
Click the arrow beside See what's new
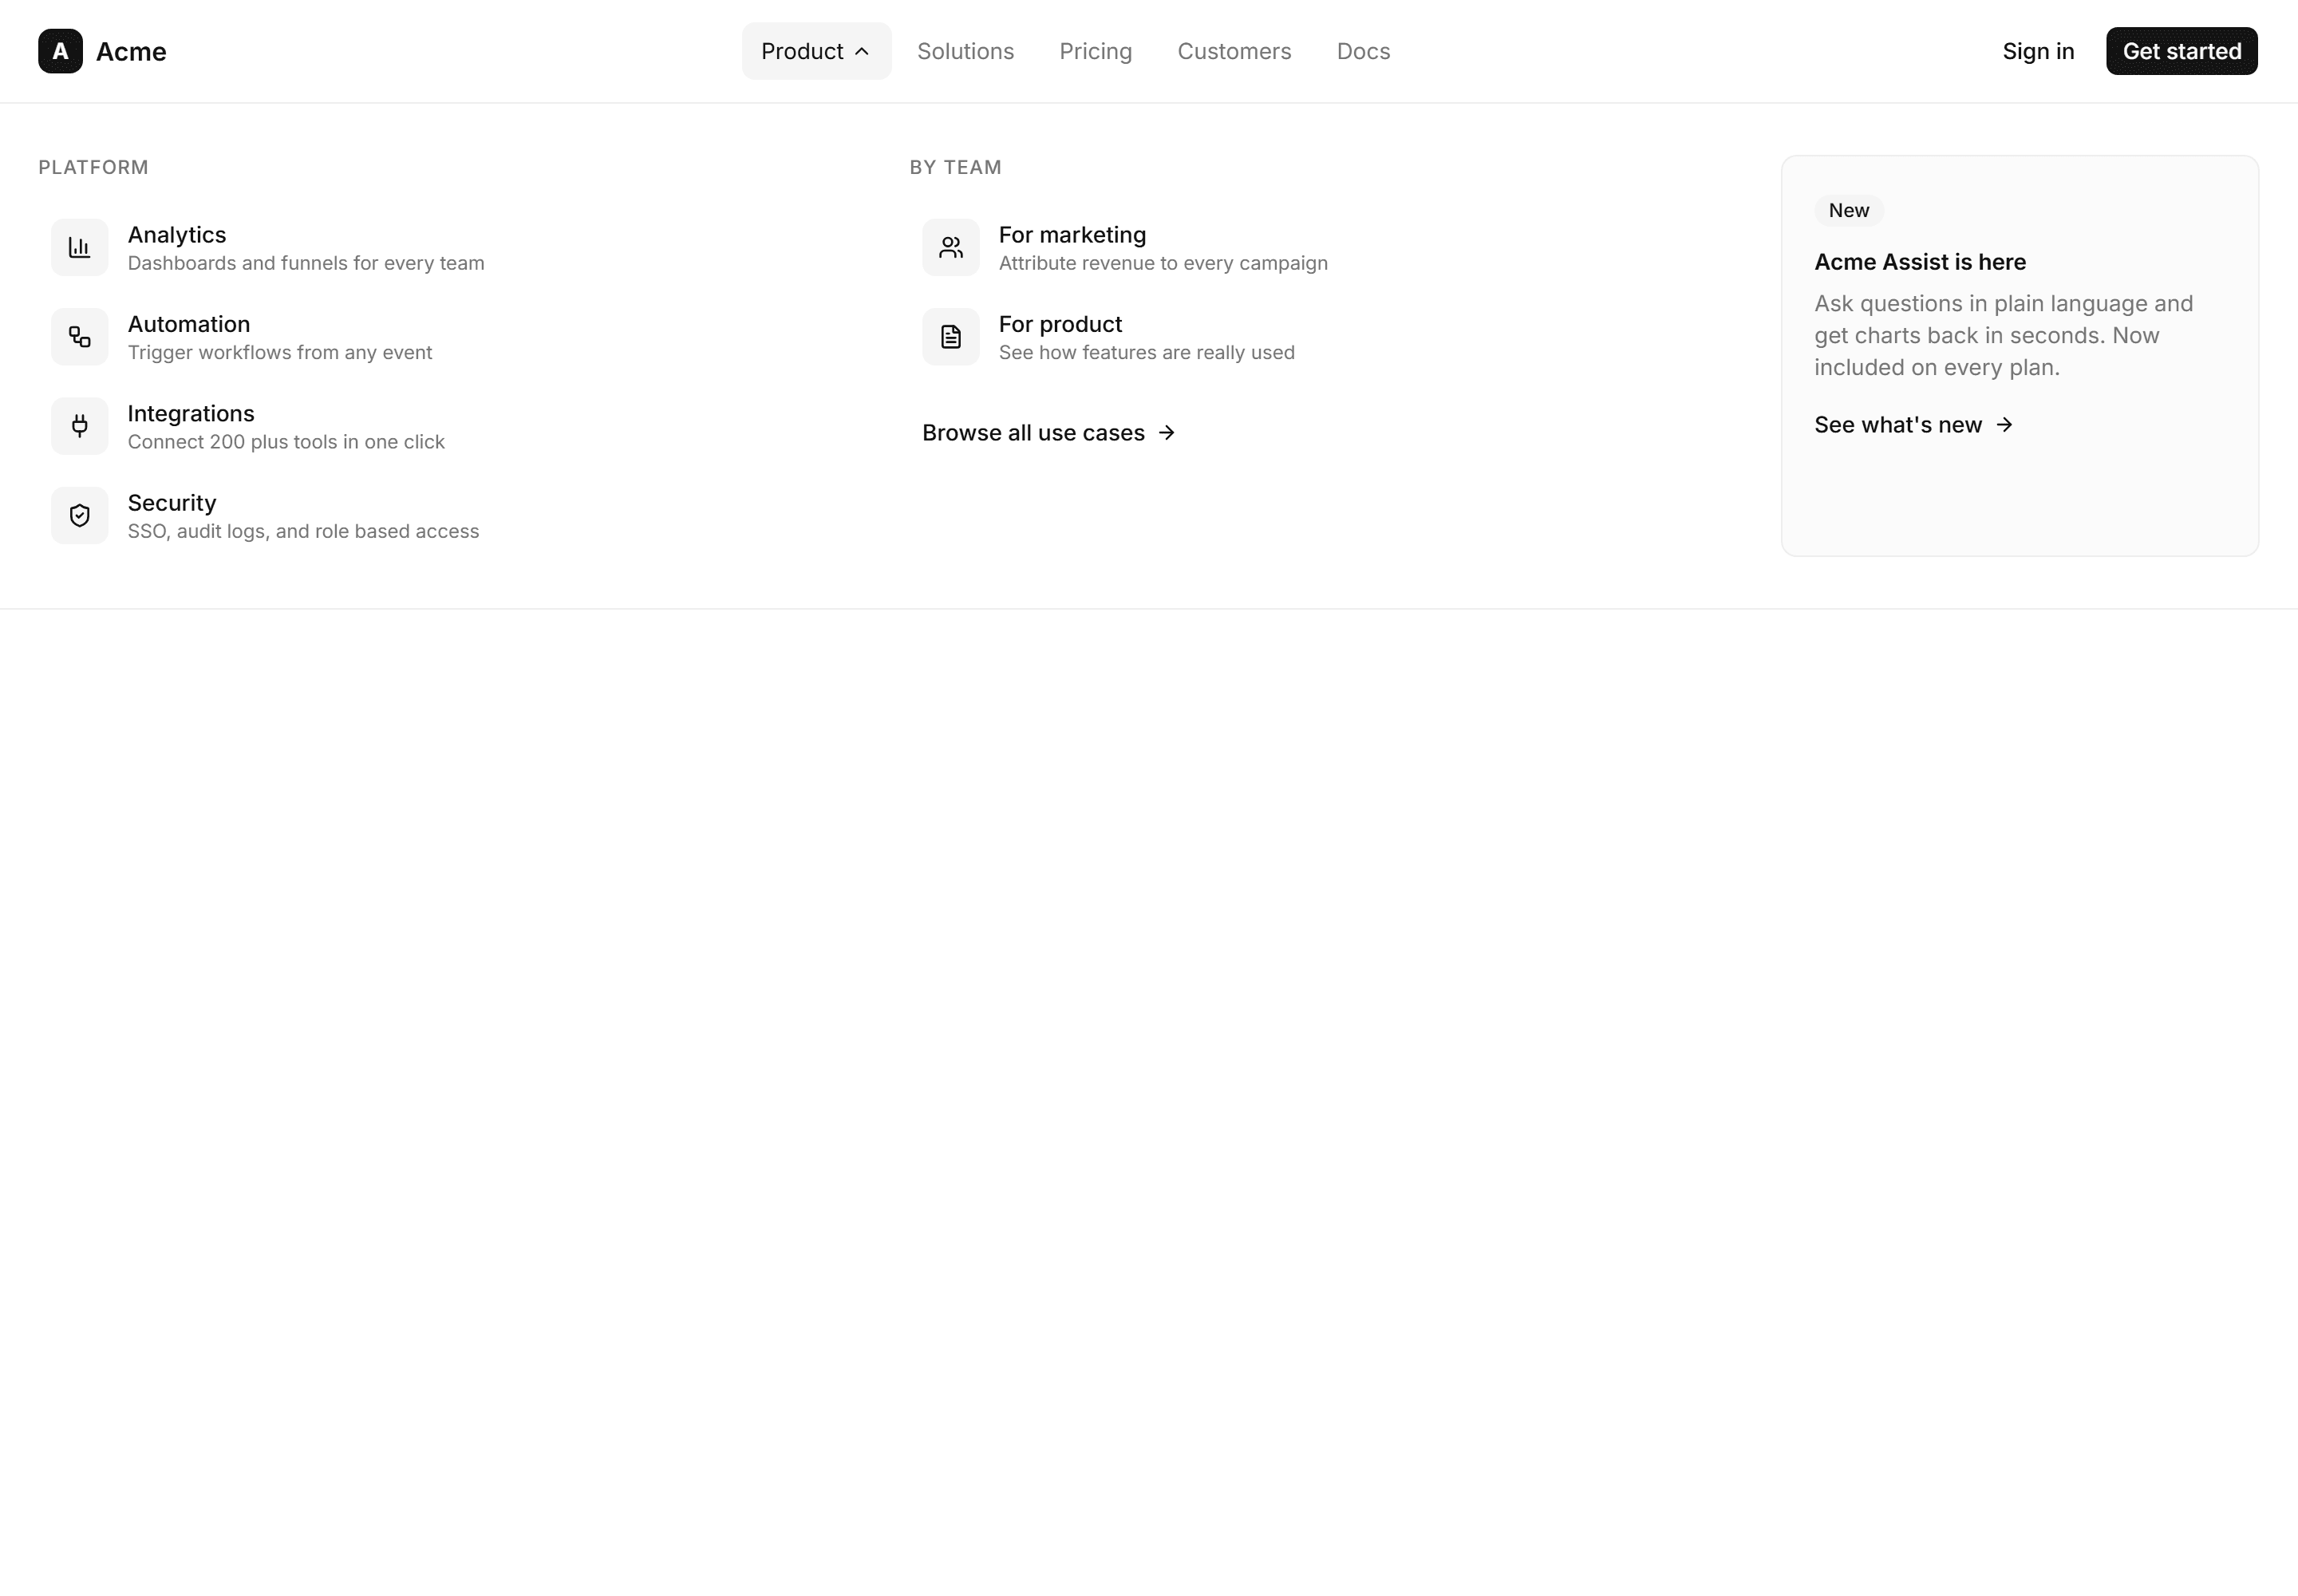(x=2004, y=425)
